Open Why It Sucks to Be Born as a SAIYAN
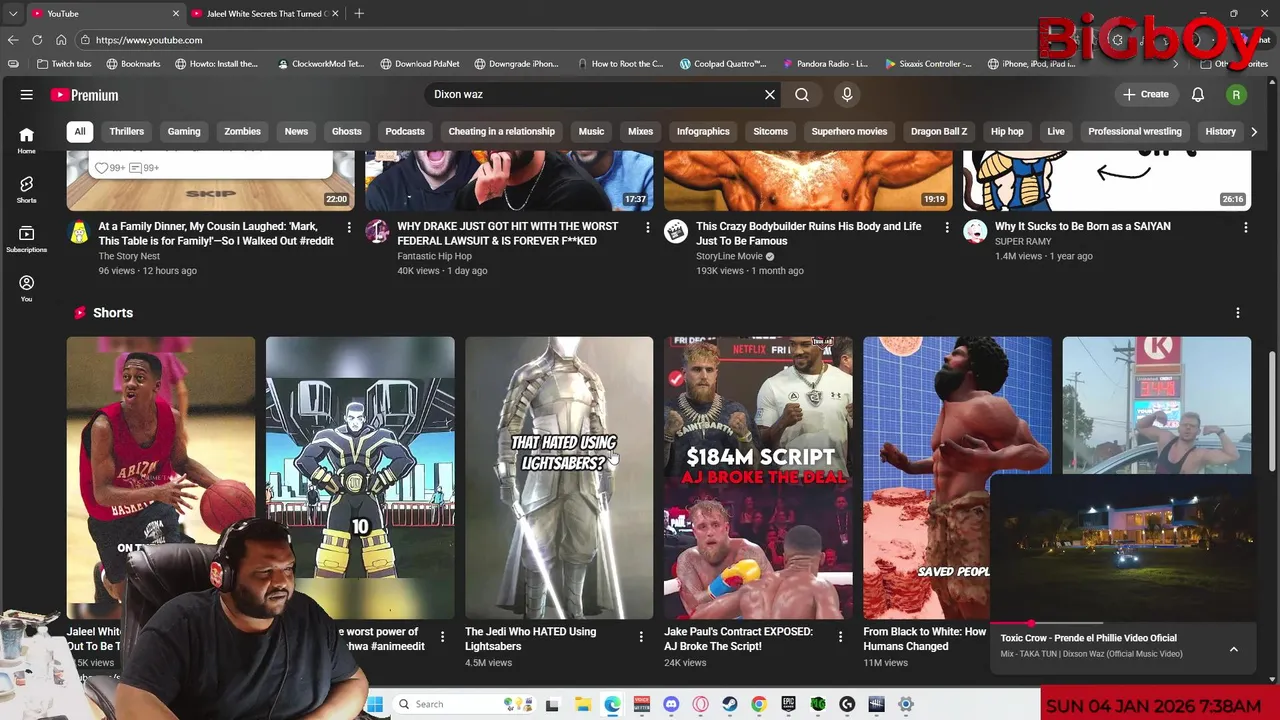The image size is (1280, 720). (x=1082, y=226)
